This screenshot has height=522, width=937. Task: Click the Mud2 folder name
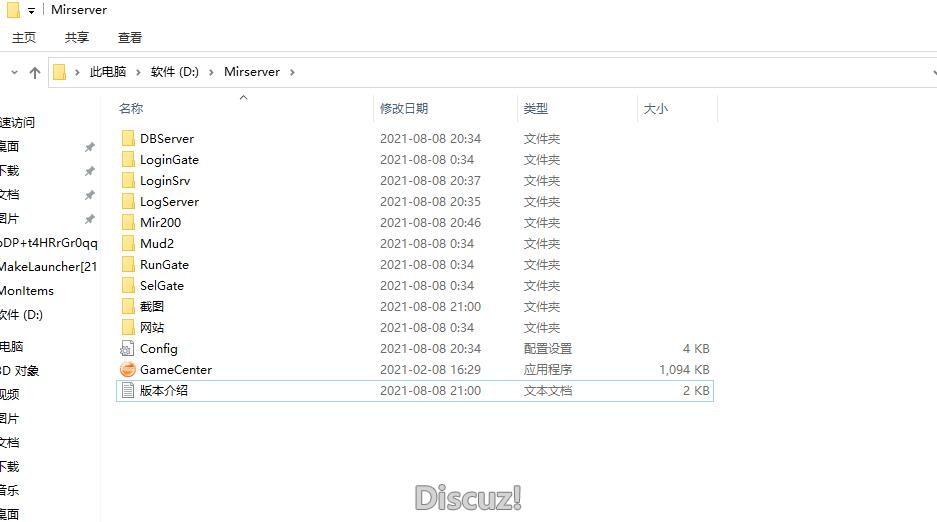point(157,244)
